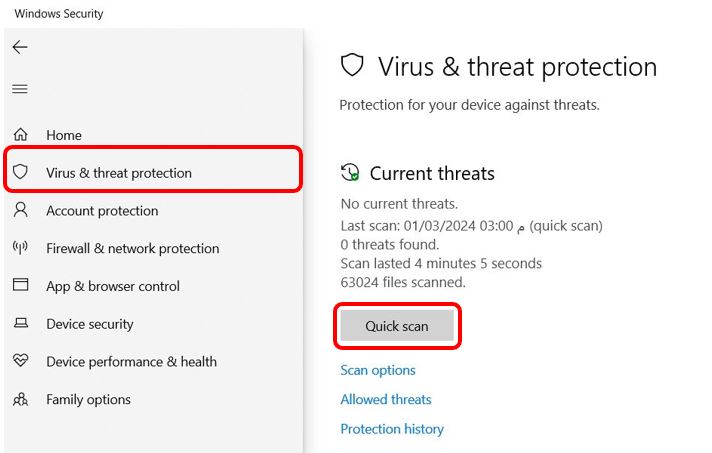Open App & browser control page
This screenshot has width=712, height=453.
pos(113,286)
